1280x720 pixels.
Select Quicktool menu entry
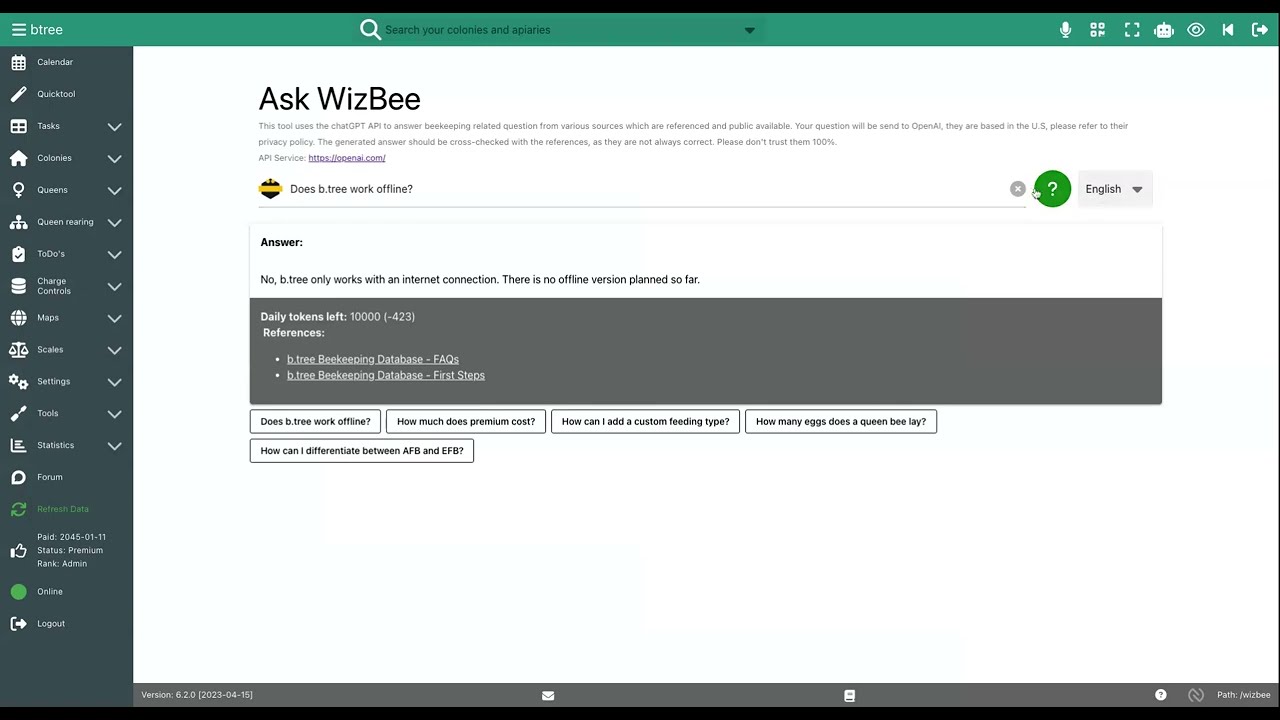pyautogui.click(x=56, y=94)
